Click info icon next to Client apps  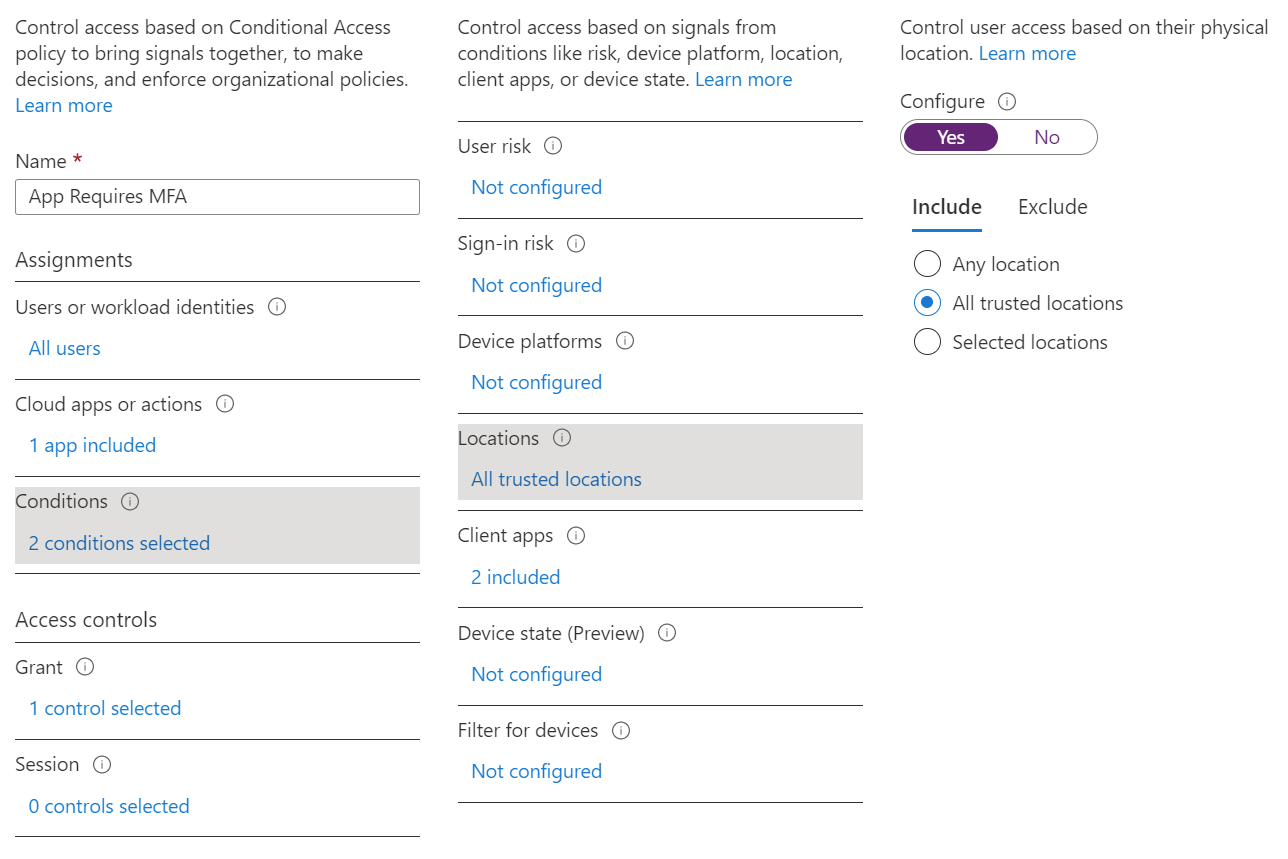(576, 536)
